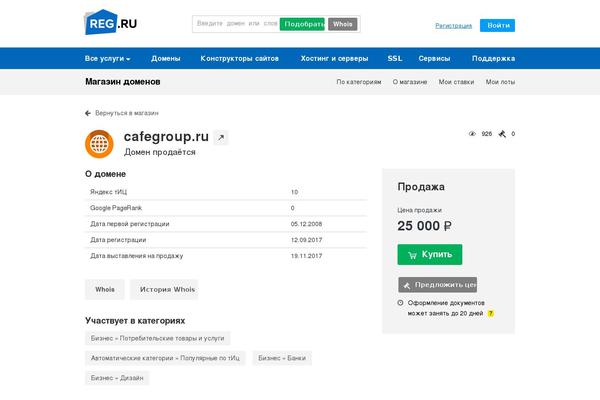Open Мои ставки link

(x=456, y=82)
